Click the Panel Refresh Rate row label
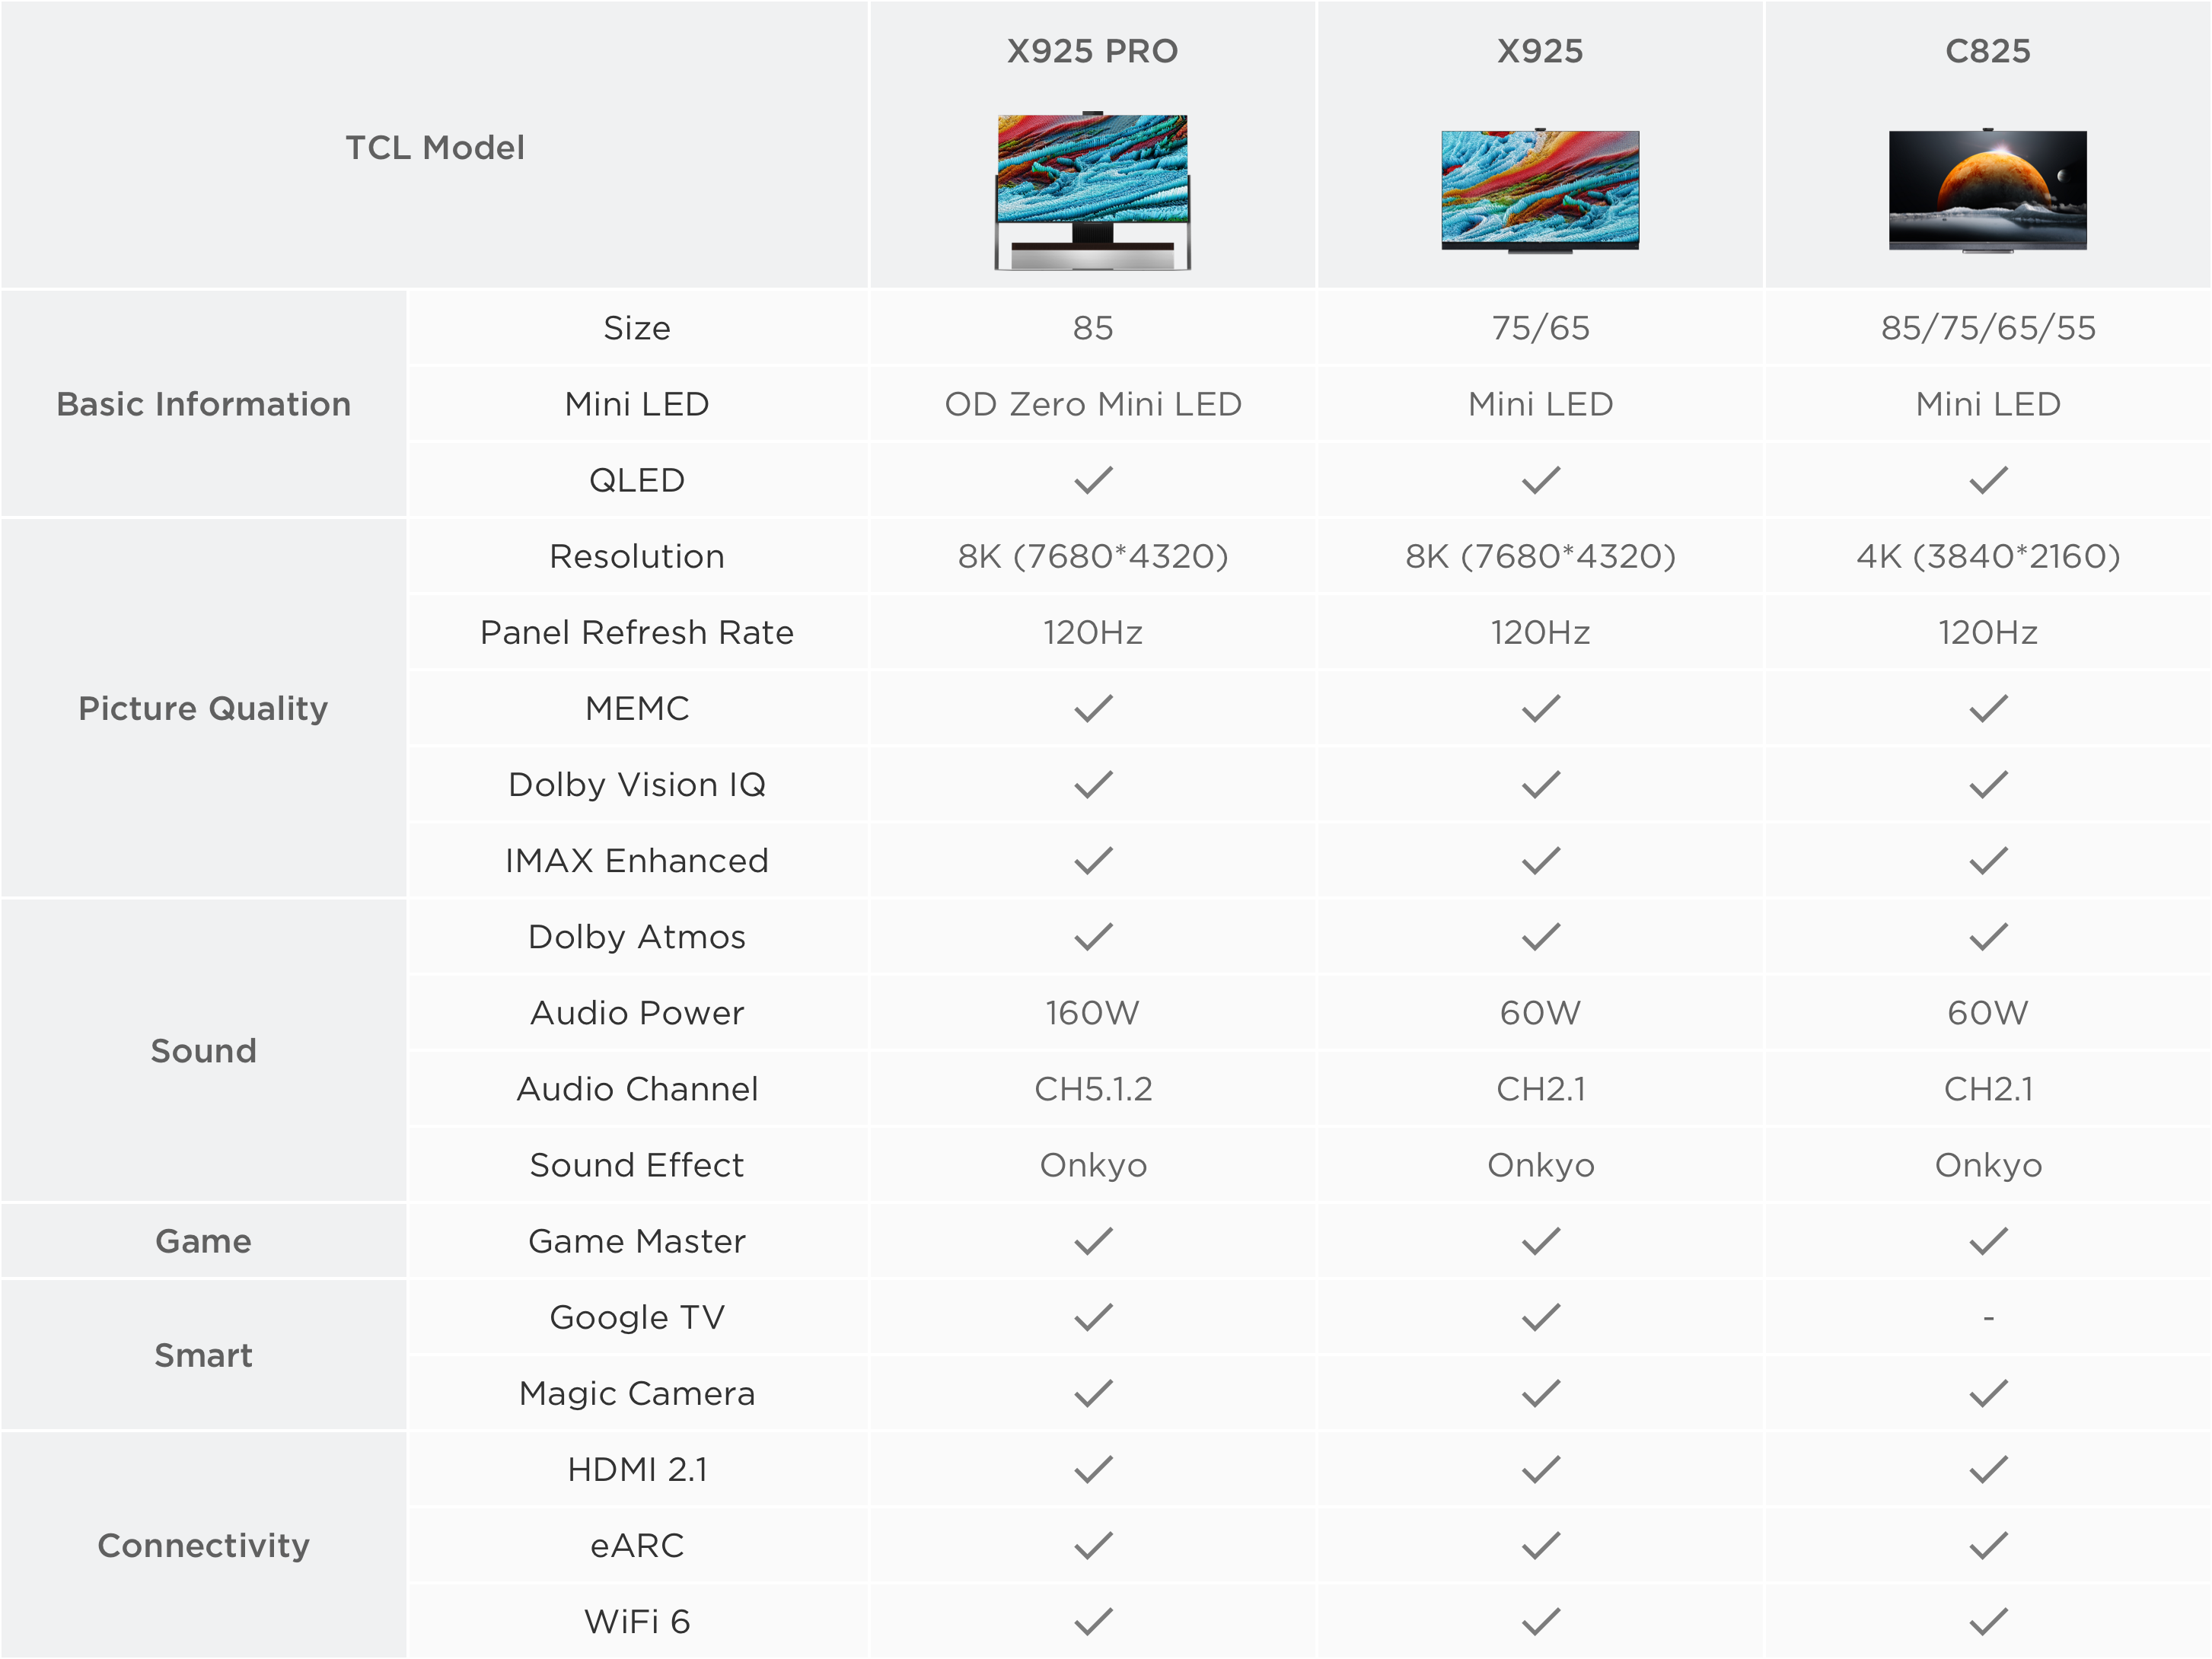This screenshot has height=1659, width=2212. click(637, 632)
